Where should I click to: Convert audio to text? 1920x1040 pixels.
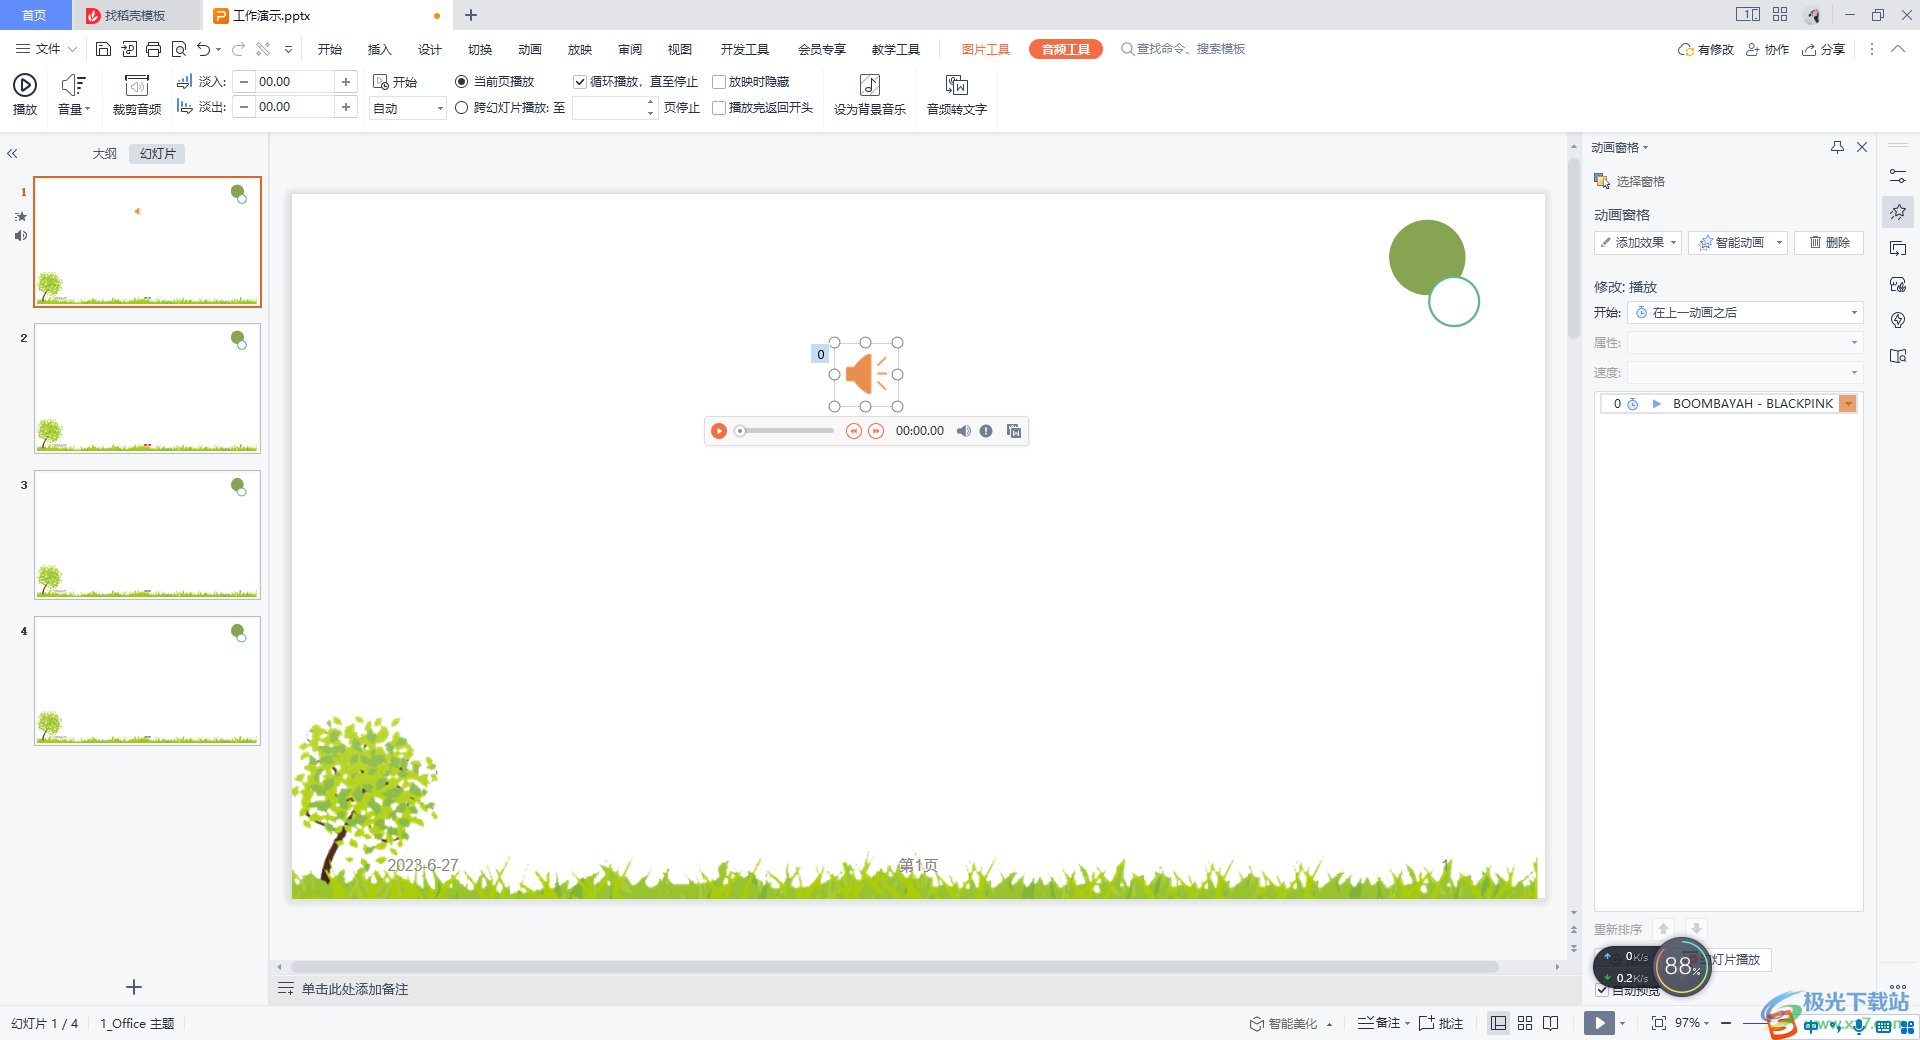[956, 94]
